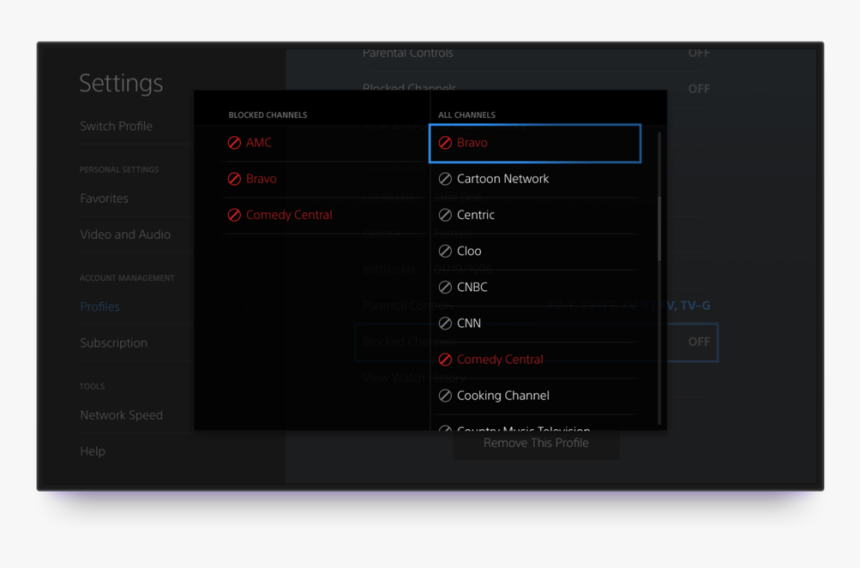The image size is (860, 568).
Task: Toggle block icon for CNBC
Action: 445,287
